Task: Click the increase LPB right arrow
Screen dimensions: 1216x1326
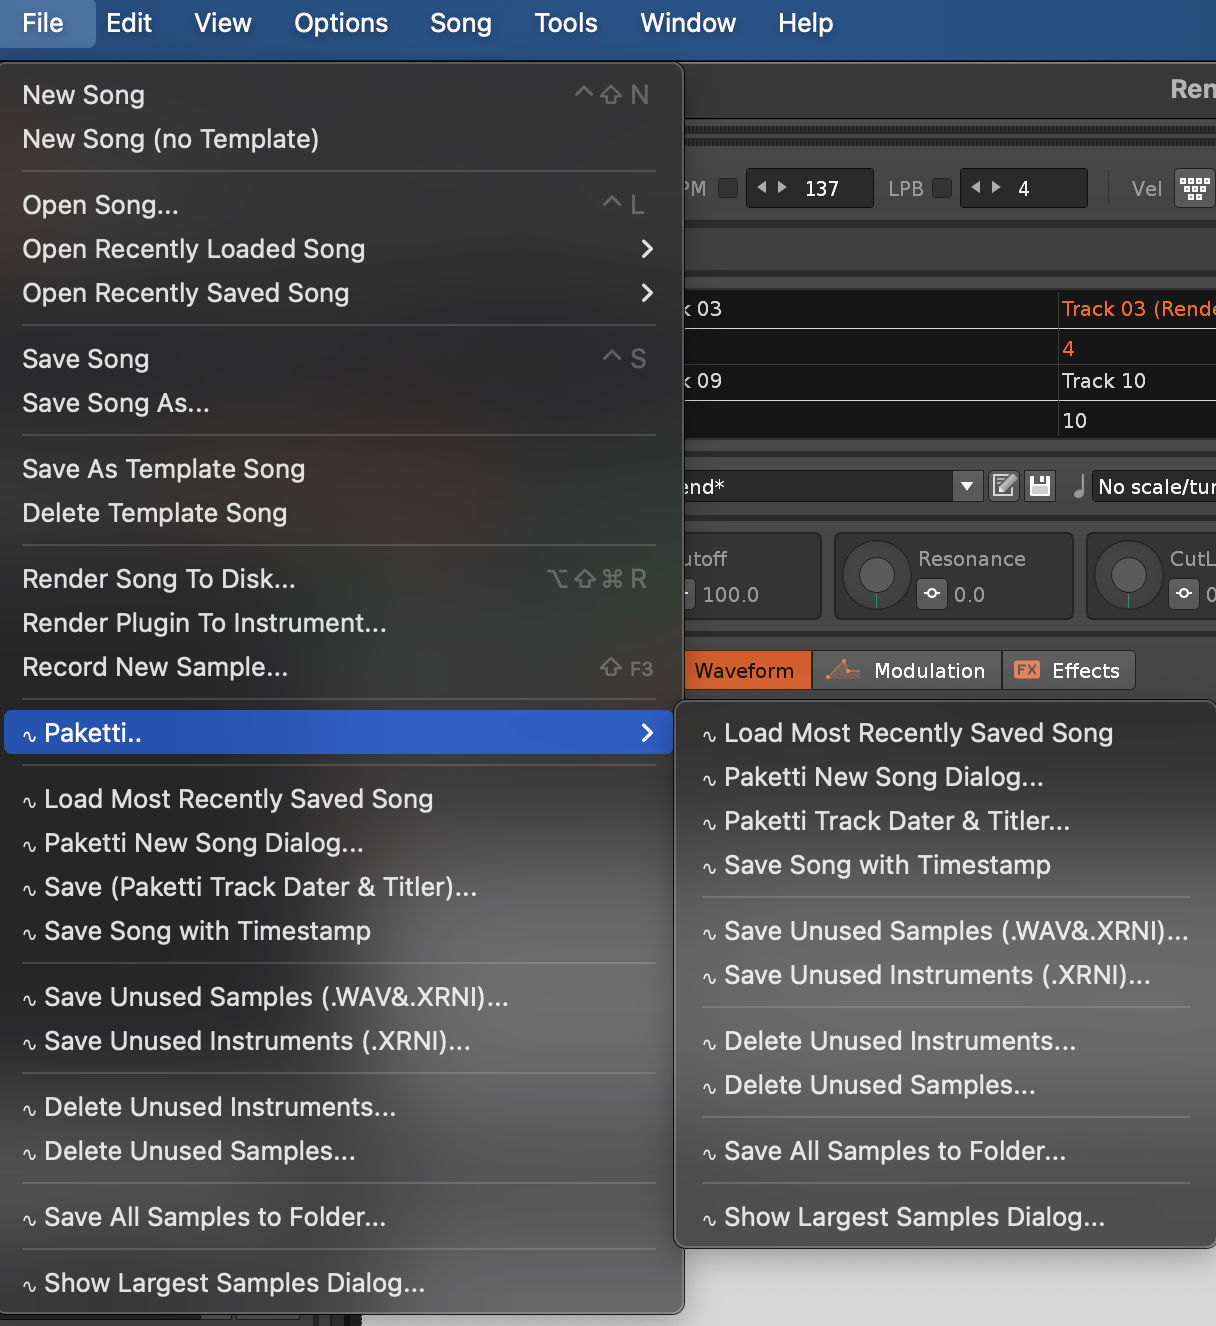Action: pyautogui.click(x=996, y=188)
